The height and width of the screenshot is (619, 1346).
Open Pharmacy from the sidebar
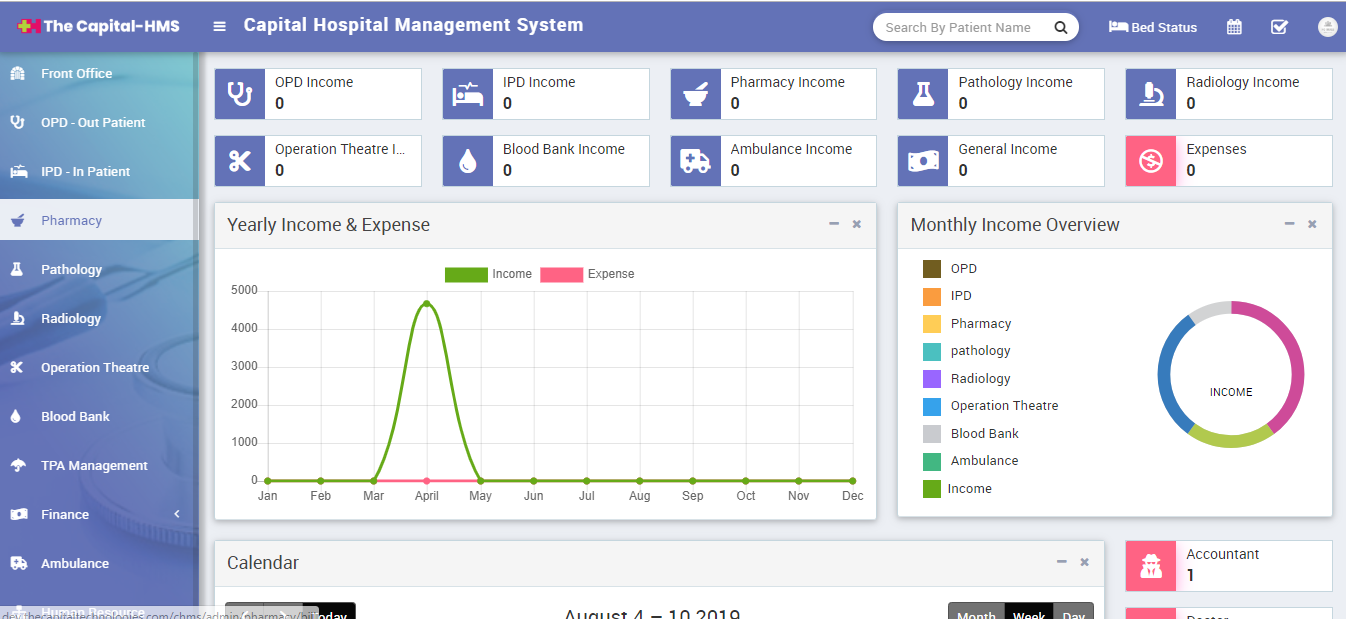pyautogui.click(x=71, y=220)
